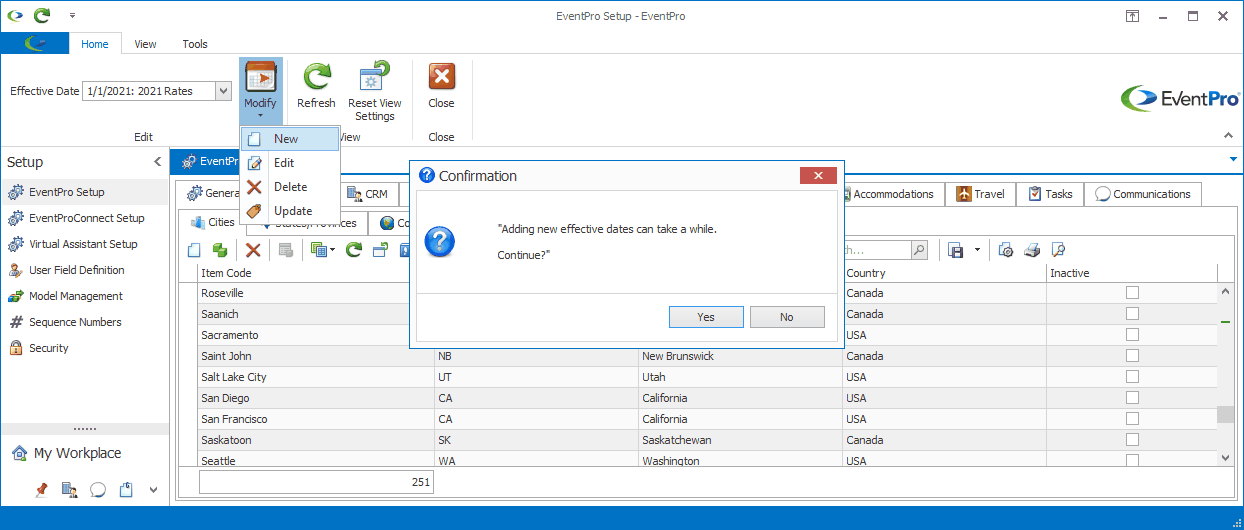
Task: Open the save layout dropdown arrow
Action: pyautogui.click(x=977, y=250)
